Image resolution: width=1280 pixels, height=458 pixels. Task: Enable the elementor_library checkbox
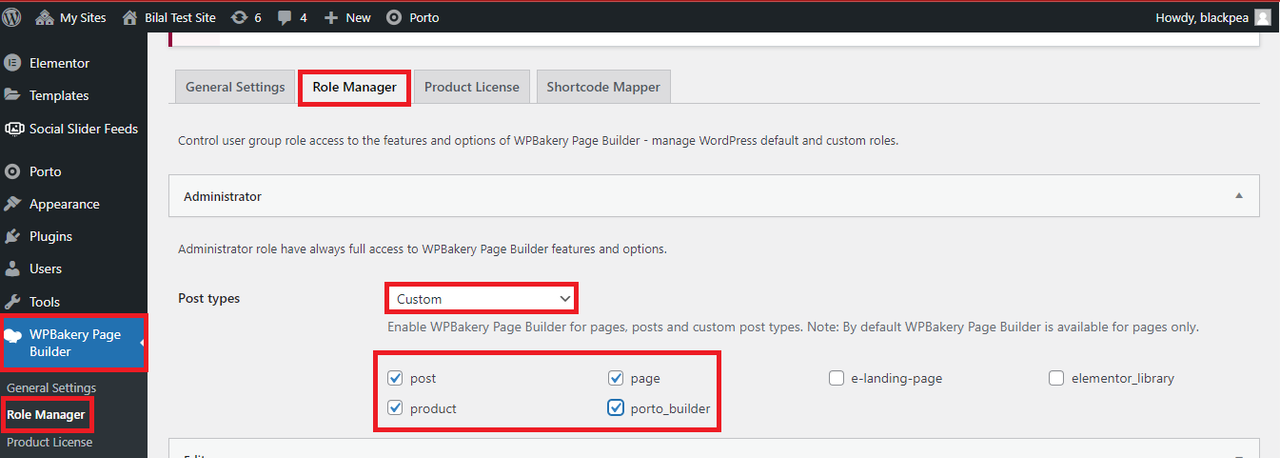coord(1056,378)
